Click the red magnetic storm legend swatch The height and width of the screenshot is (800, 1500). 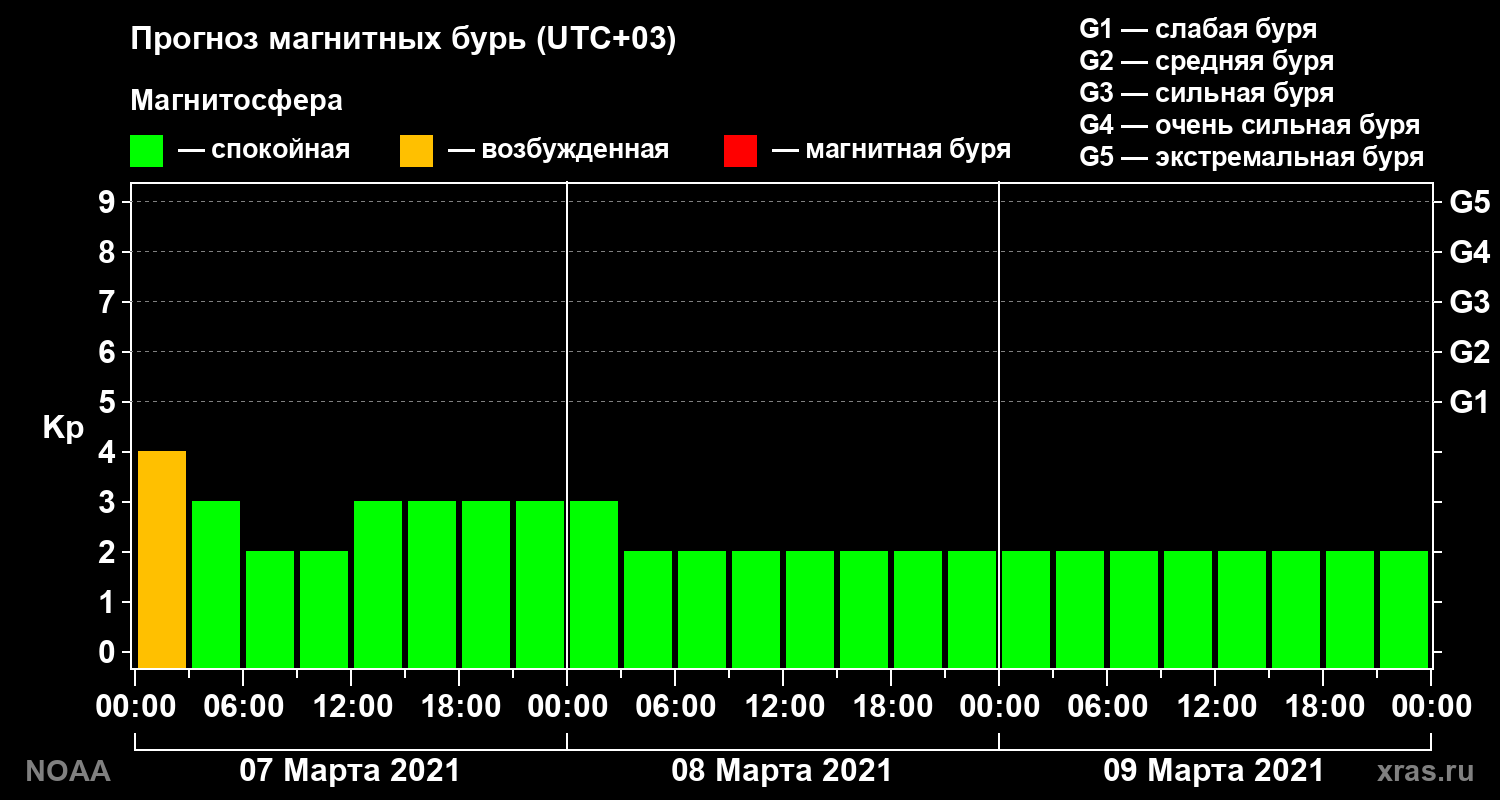point(740,151)
